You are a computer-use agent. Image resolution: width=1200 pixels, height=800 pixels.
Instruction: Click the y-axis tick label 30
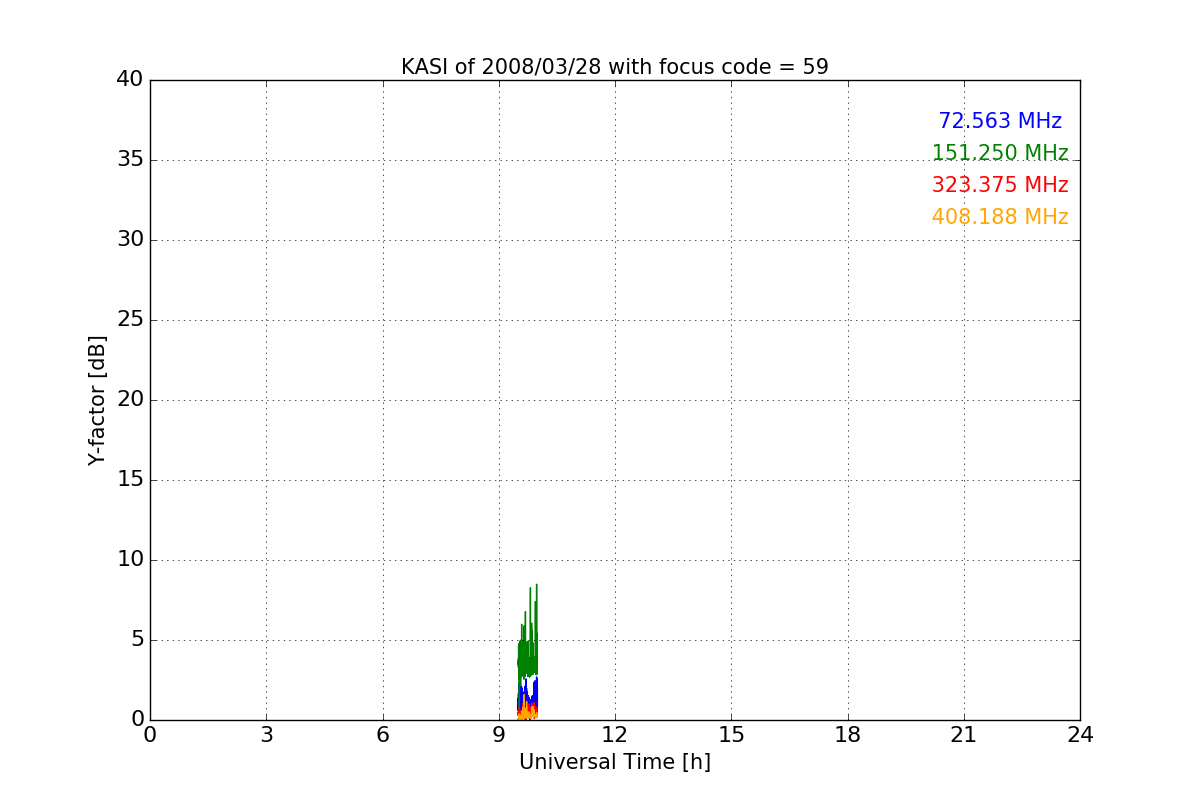coord(130,240)
